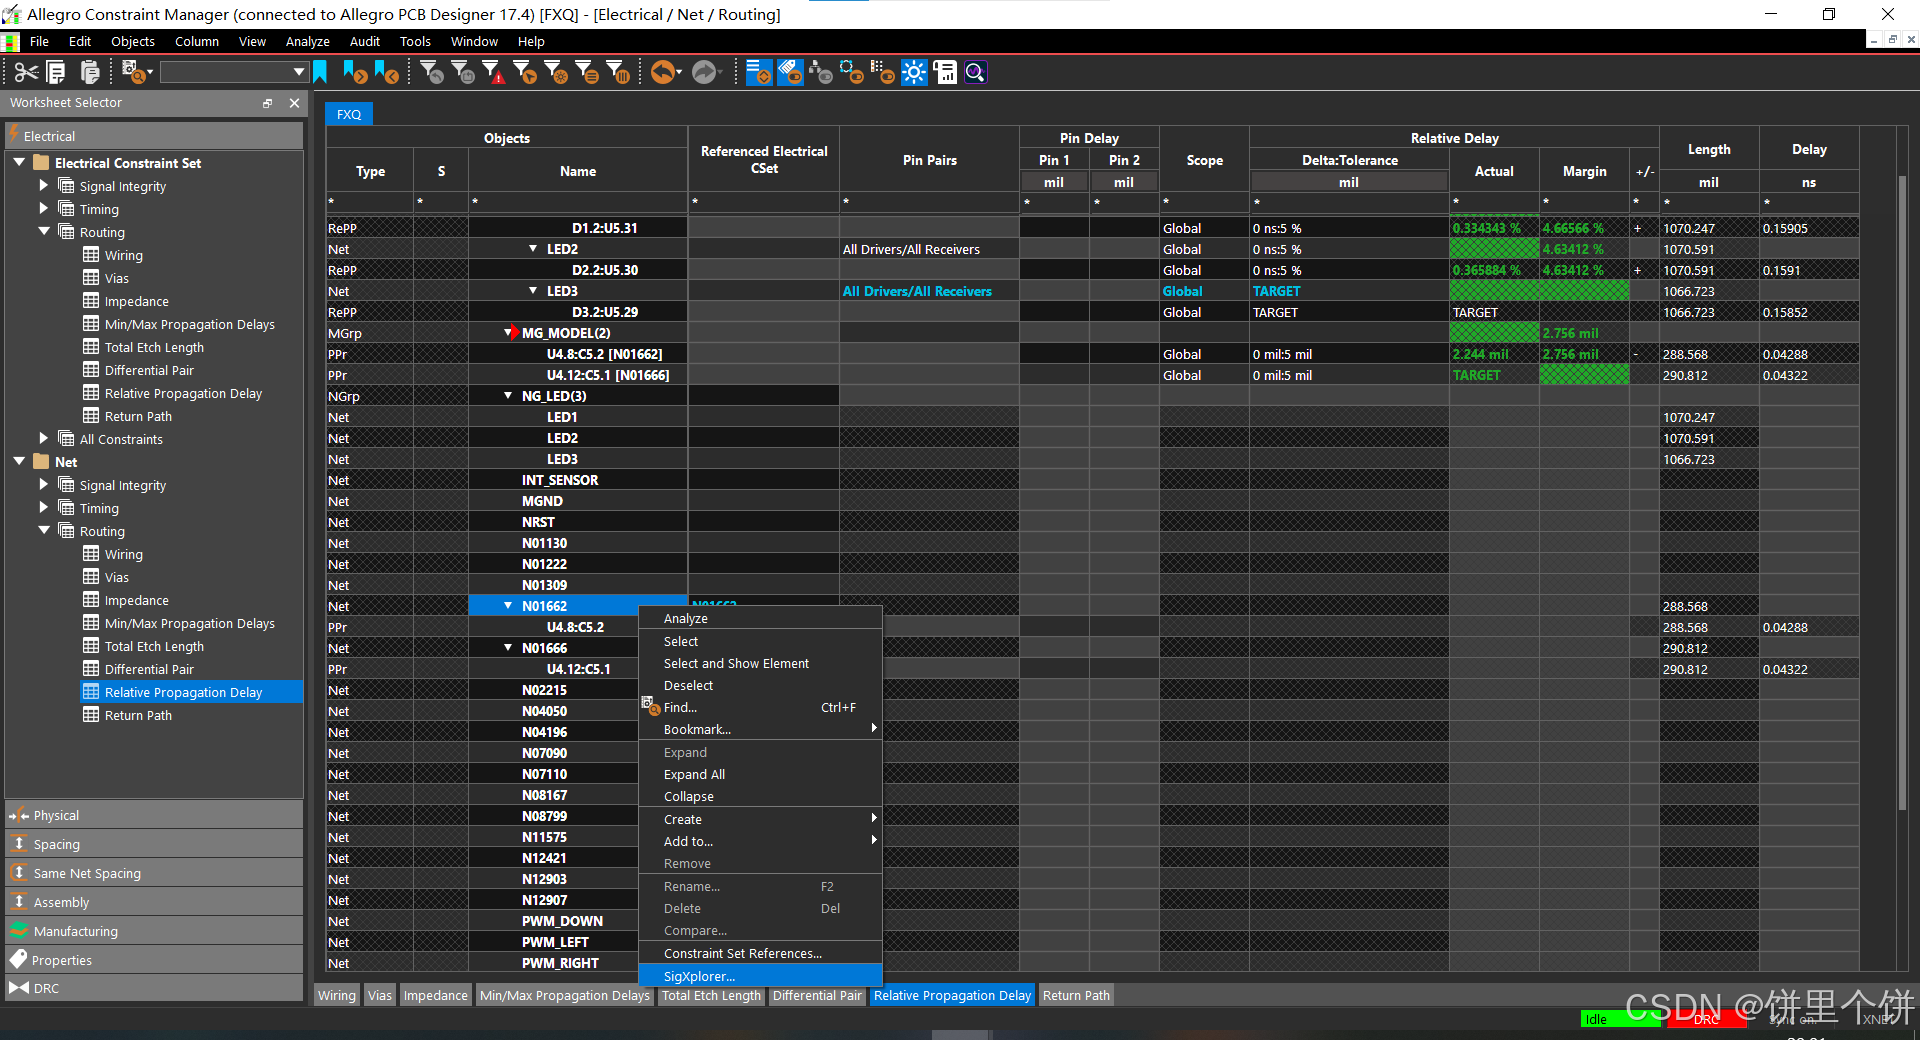
Task: Switch to the Total Etch Length bottom tab
Action: pyautogui.click(x=711, y=995)
